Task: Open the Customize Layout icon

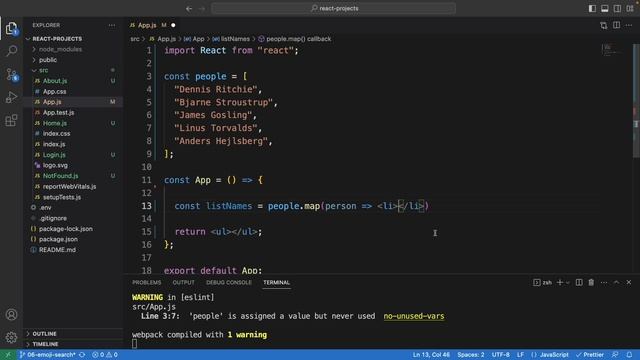Action: [630, 8]
